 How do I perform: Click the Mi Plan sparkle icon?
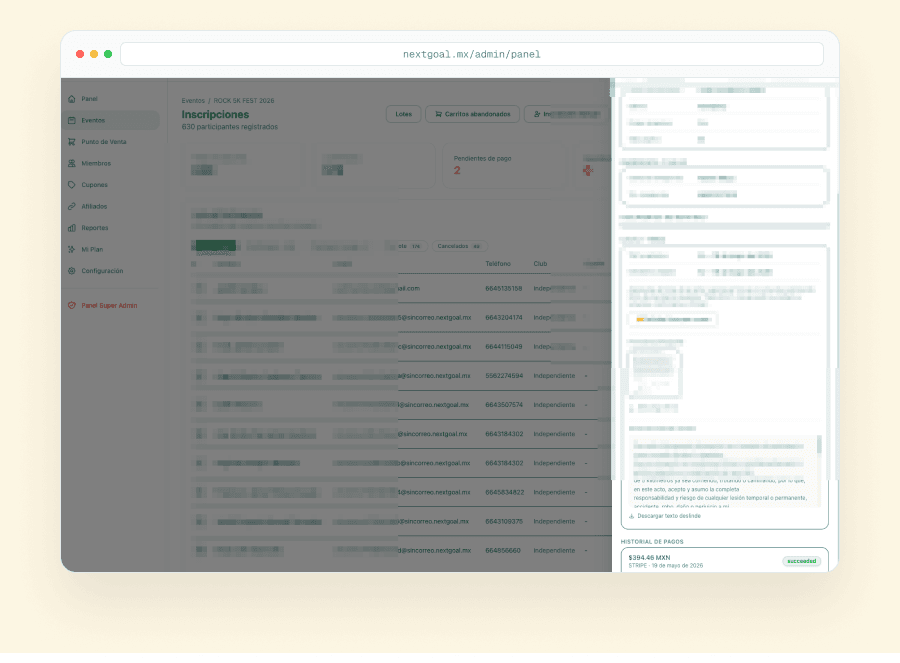(72, 250)
